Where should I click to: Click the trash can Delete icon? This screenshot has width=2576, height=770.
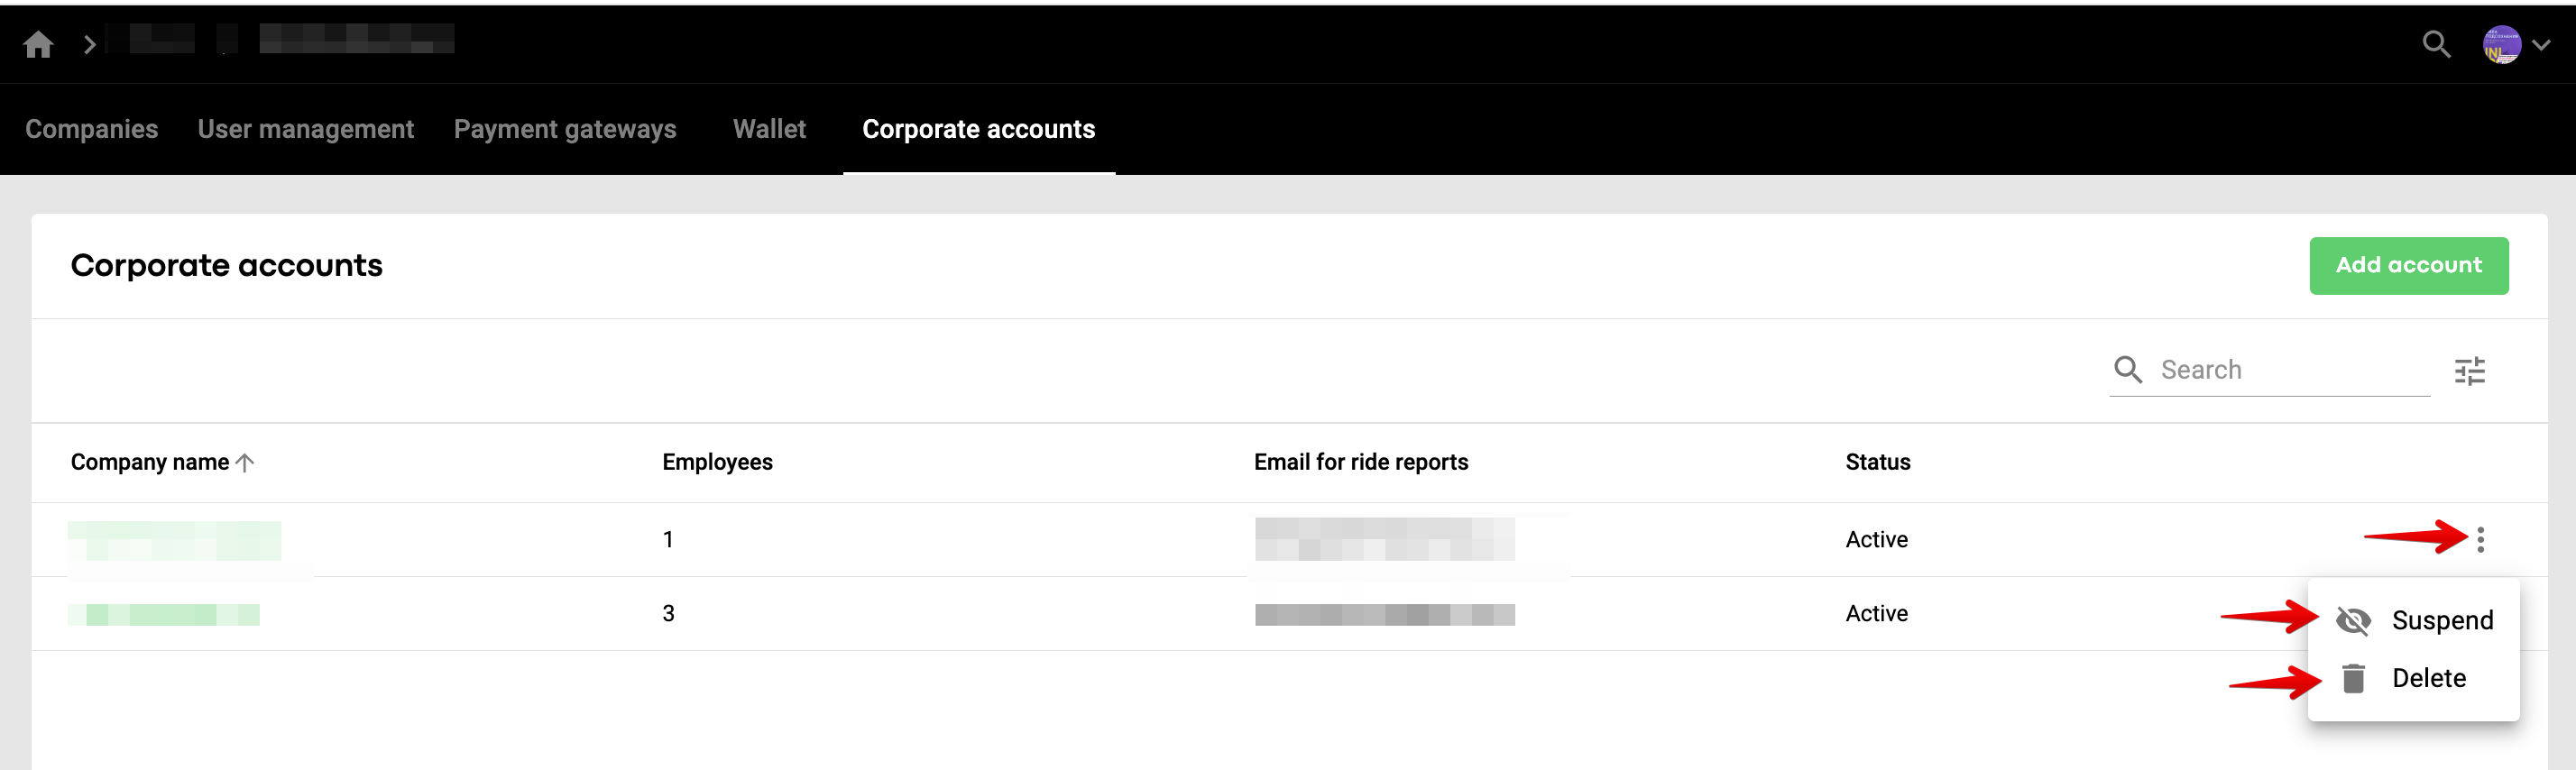click(2353, 678)
